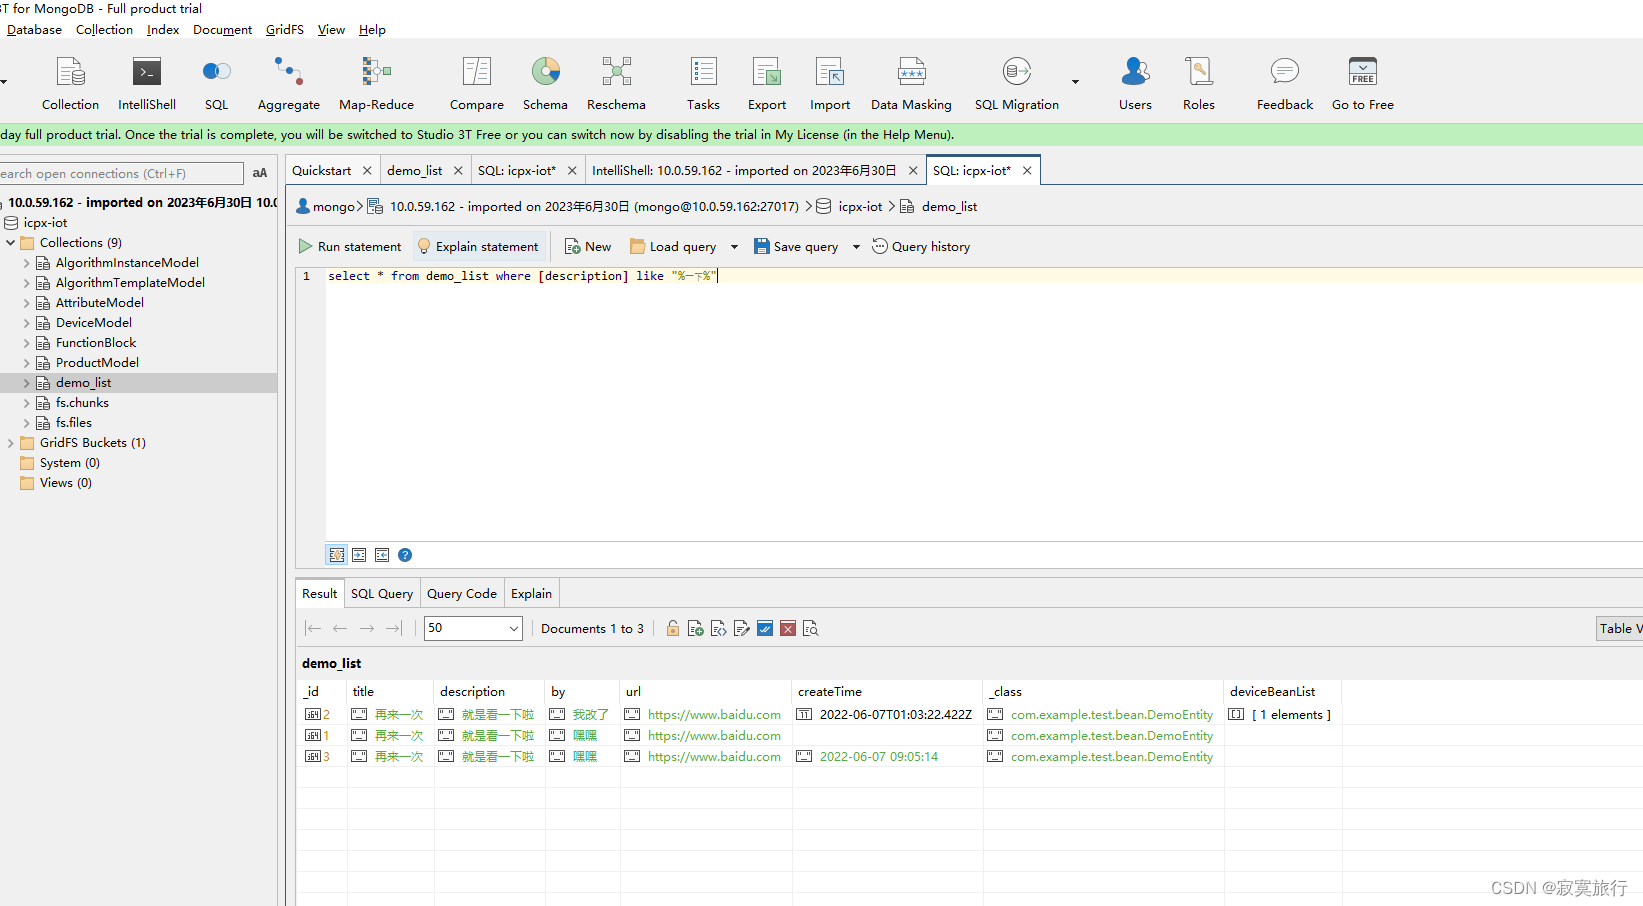Expand the GridFS Buckets (1) node

[x=11, y=443]
